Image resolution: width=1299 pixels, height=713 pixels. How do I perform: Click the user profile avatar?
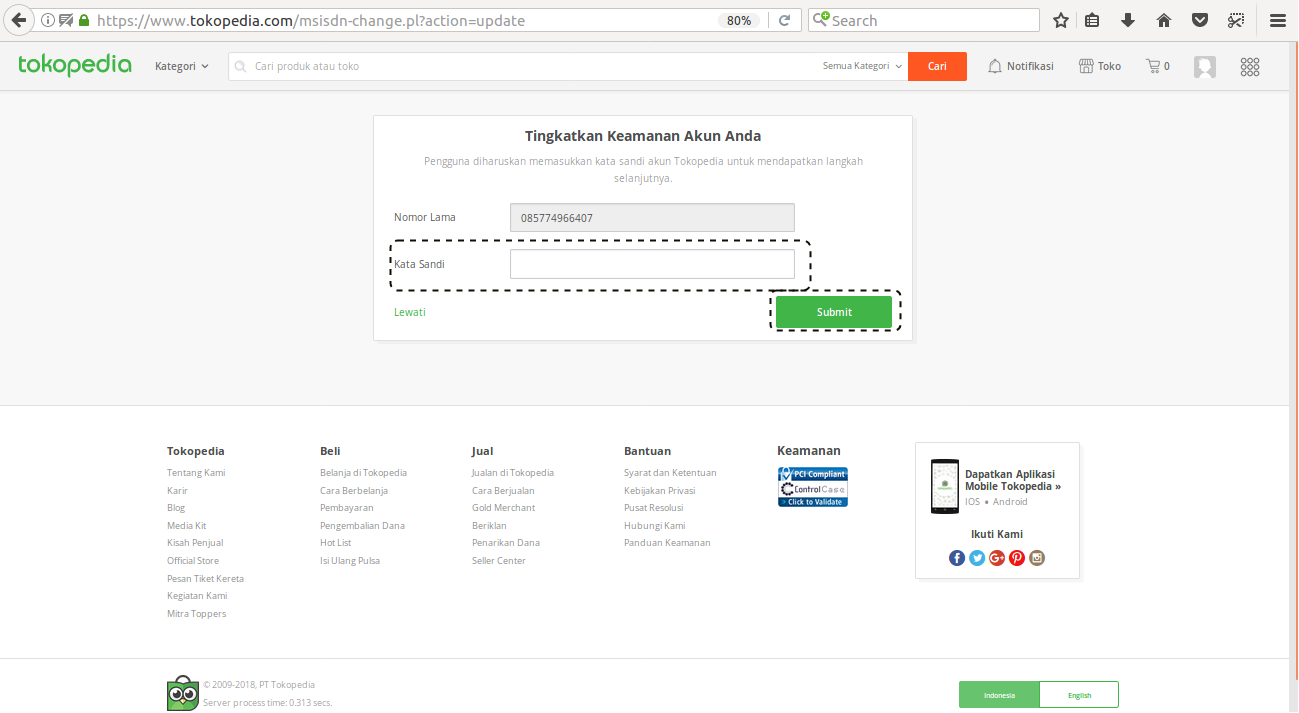(x=1205, y=66)
